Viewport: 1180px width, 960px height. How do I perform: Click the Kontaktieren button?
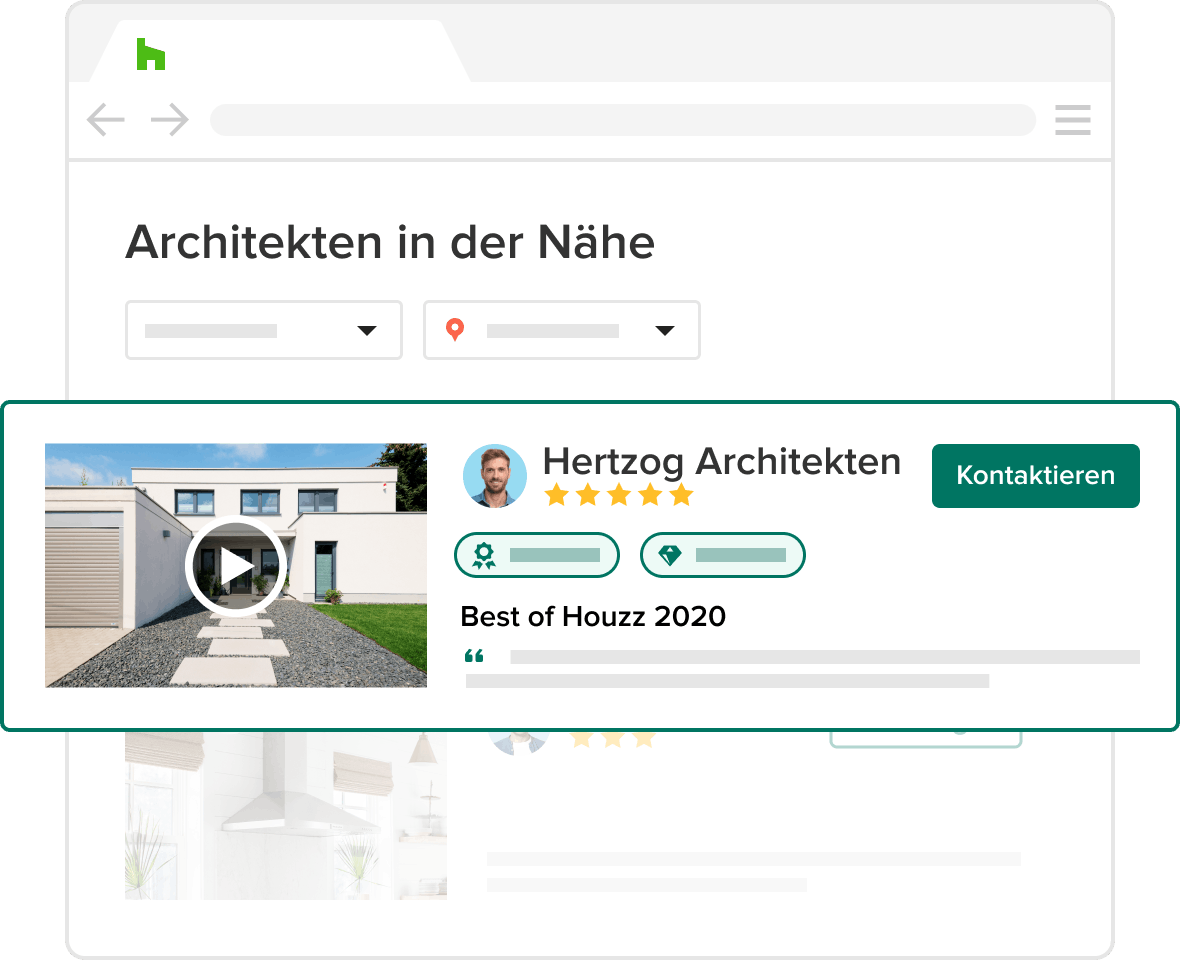pos(1036,475)
